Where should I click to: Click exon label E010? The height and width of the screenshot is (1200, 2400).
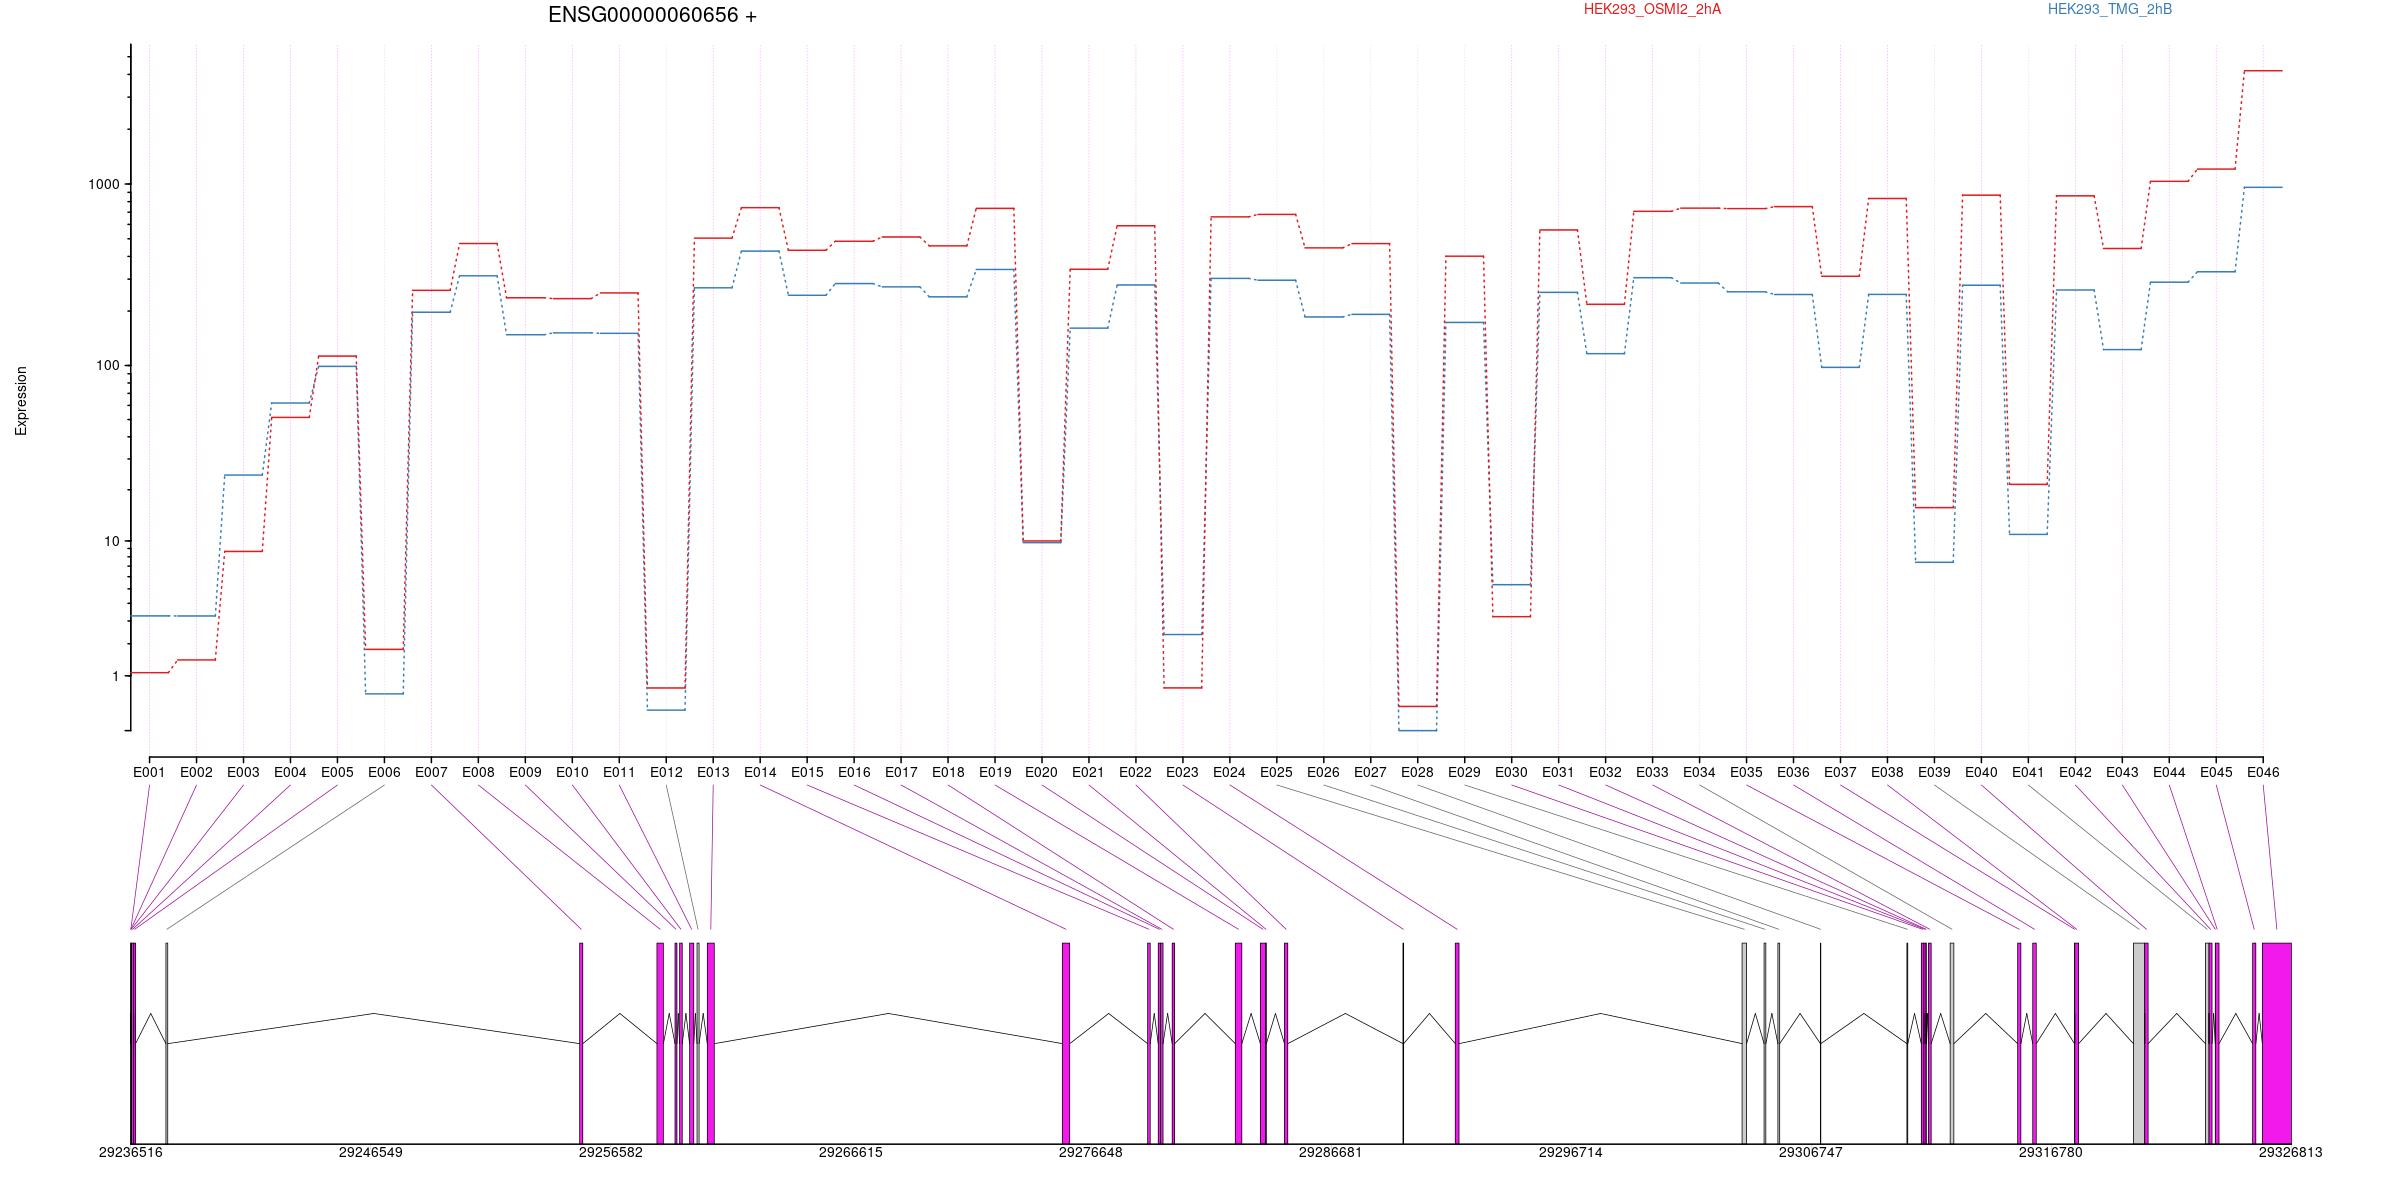(572, 772)
